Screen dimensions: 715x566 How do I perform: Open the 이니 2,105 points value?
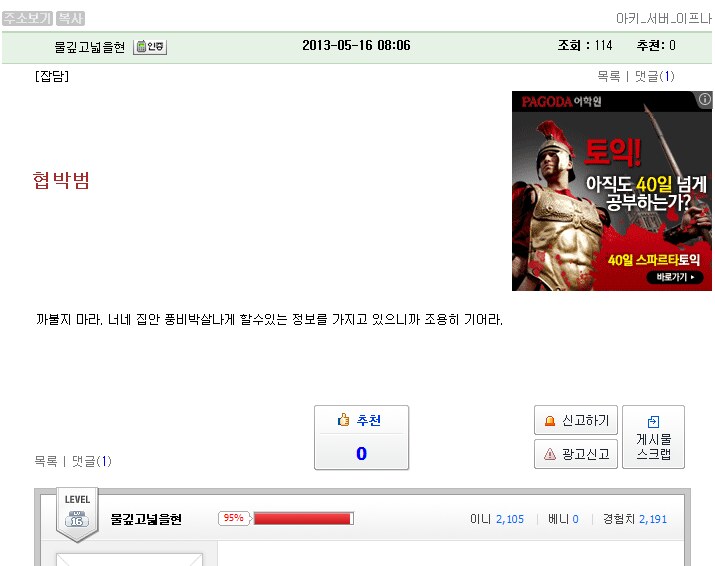coord(510,519)
